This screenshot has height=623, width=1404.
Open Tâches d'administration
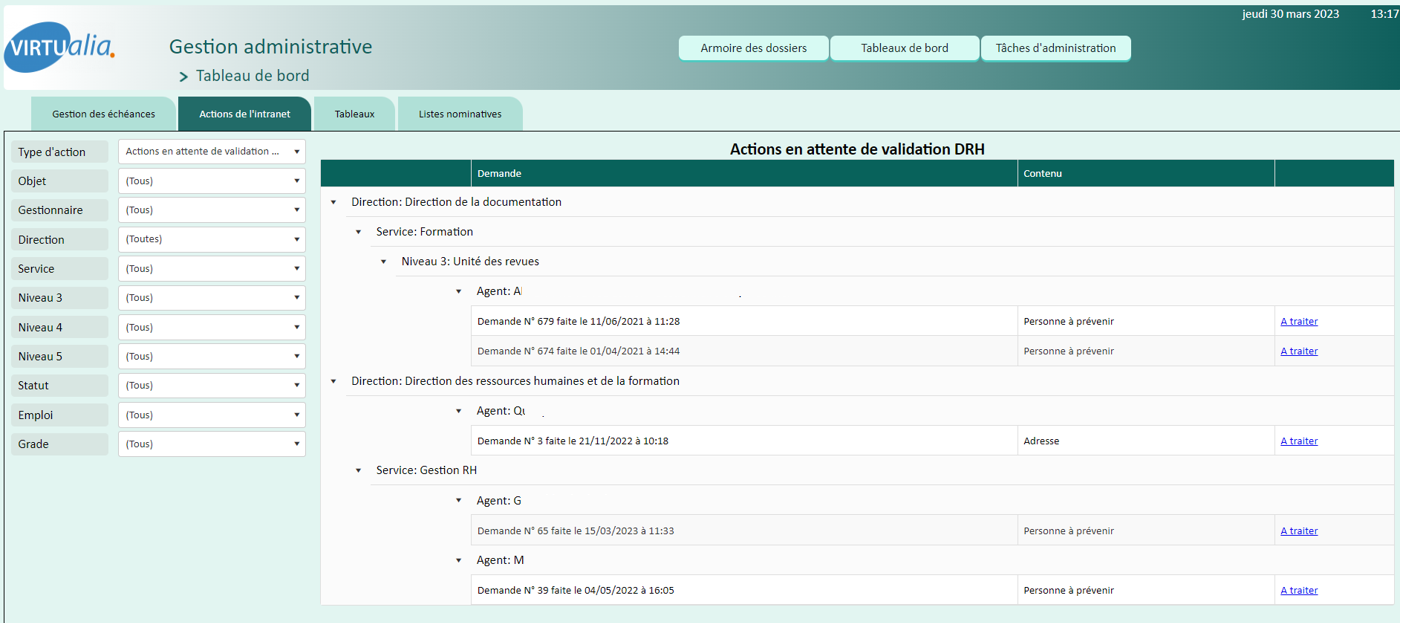coord(1055,48)
